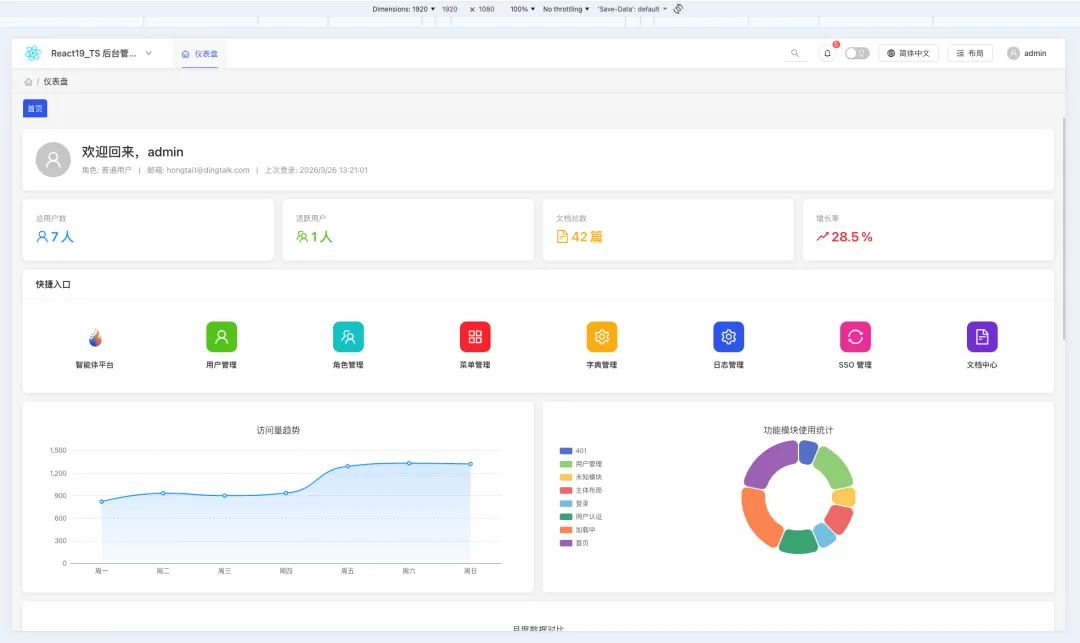
Task: Open 角色管理 teal shortcut icon
Action: point(349,337)
